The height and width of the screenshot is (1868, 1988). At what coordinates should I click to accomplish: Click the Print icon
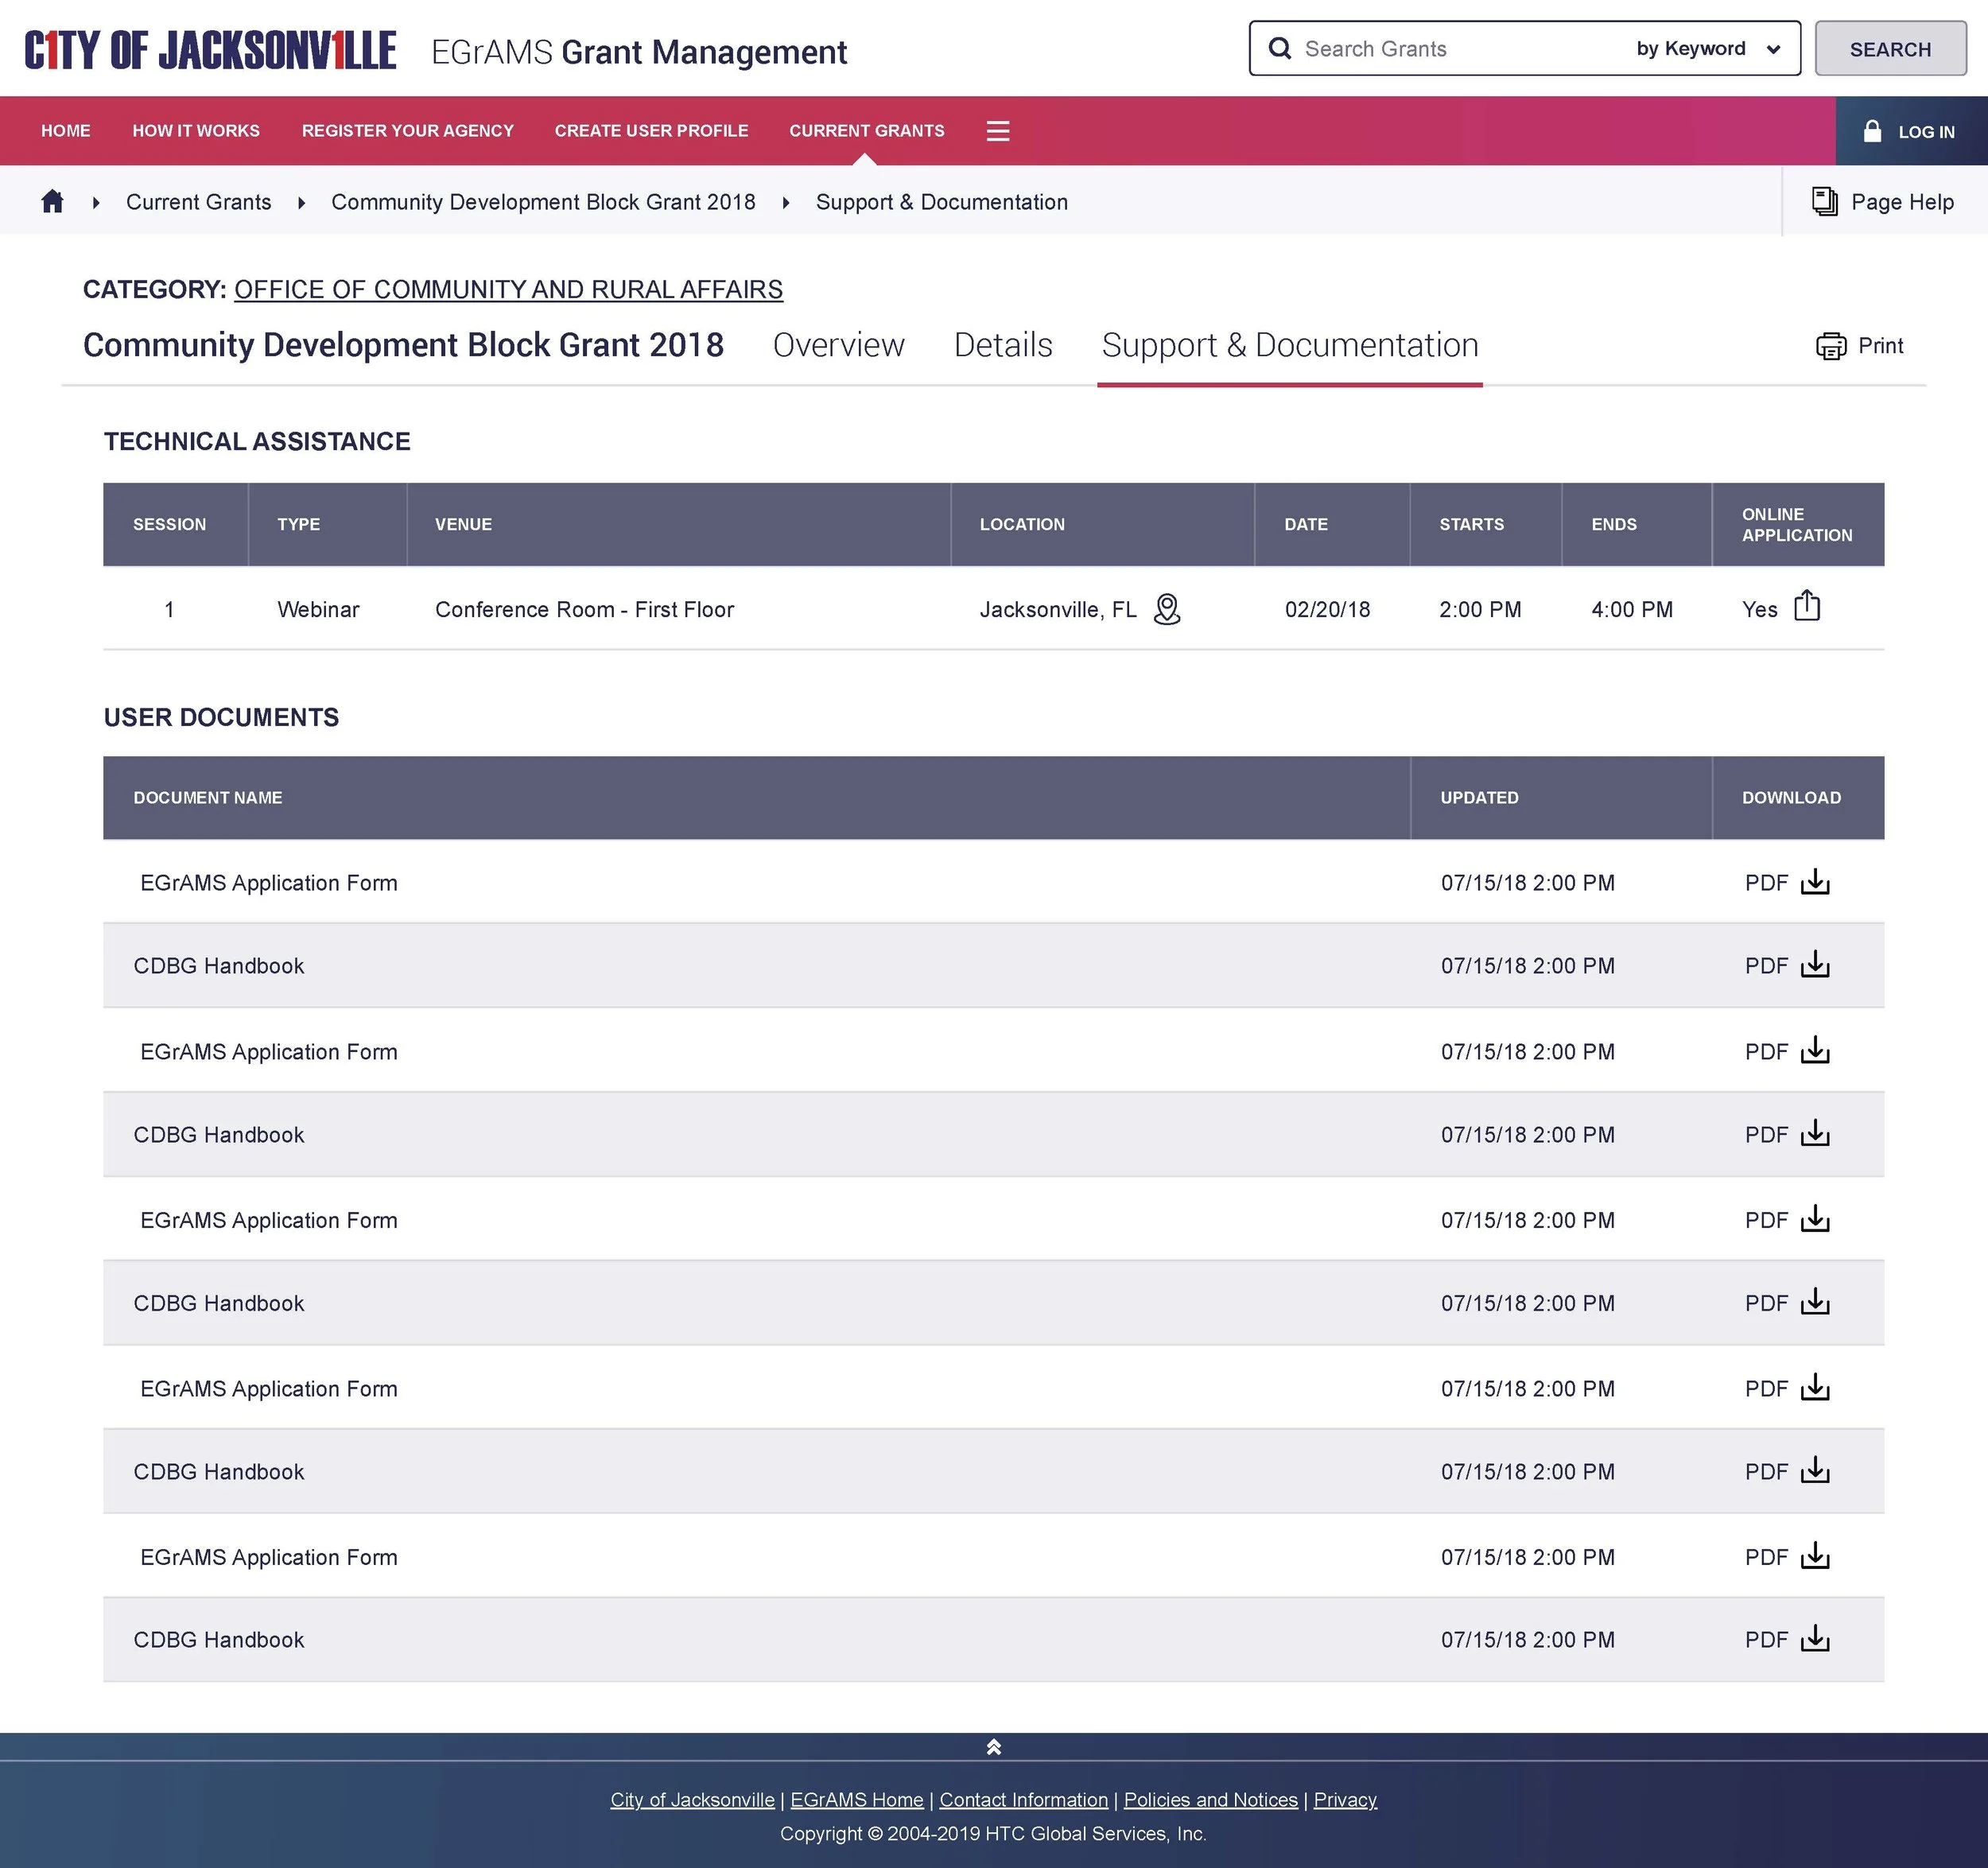1830,346
